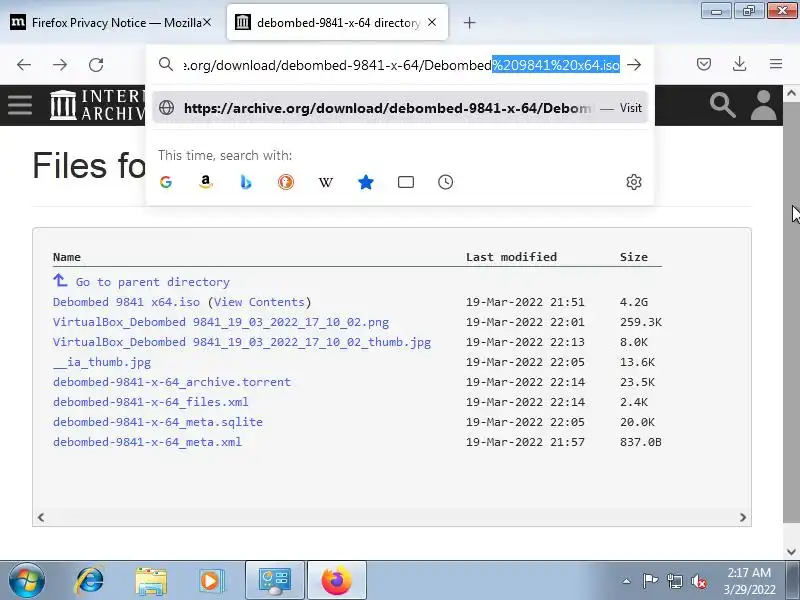The image size is (800, 600).
Task: Open Internet Archive hamburger menu
Action: (20, 105)
